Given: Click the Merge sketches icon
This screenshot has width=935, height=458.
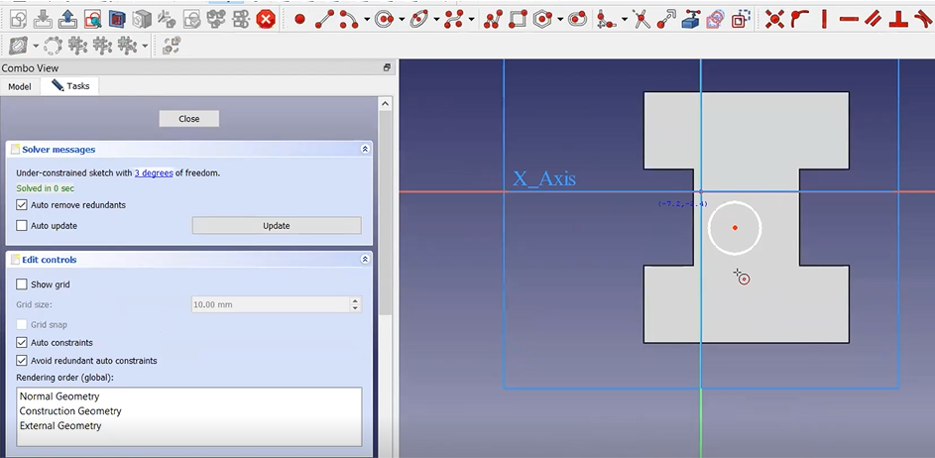Looking at the screenshot, I should click(x=216, y=20).
